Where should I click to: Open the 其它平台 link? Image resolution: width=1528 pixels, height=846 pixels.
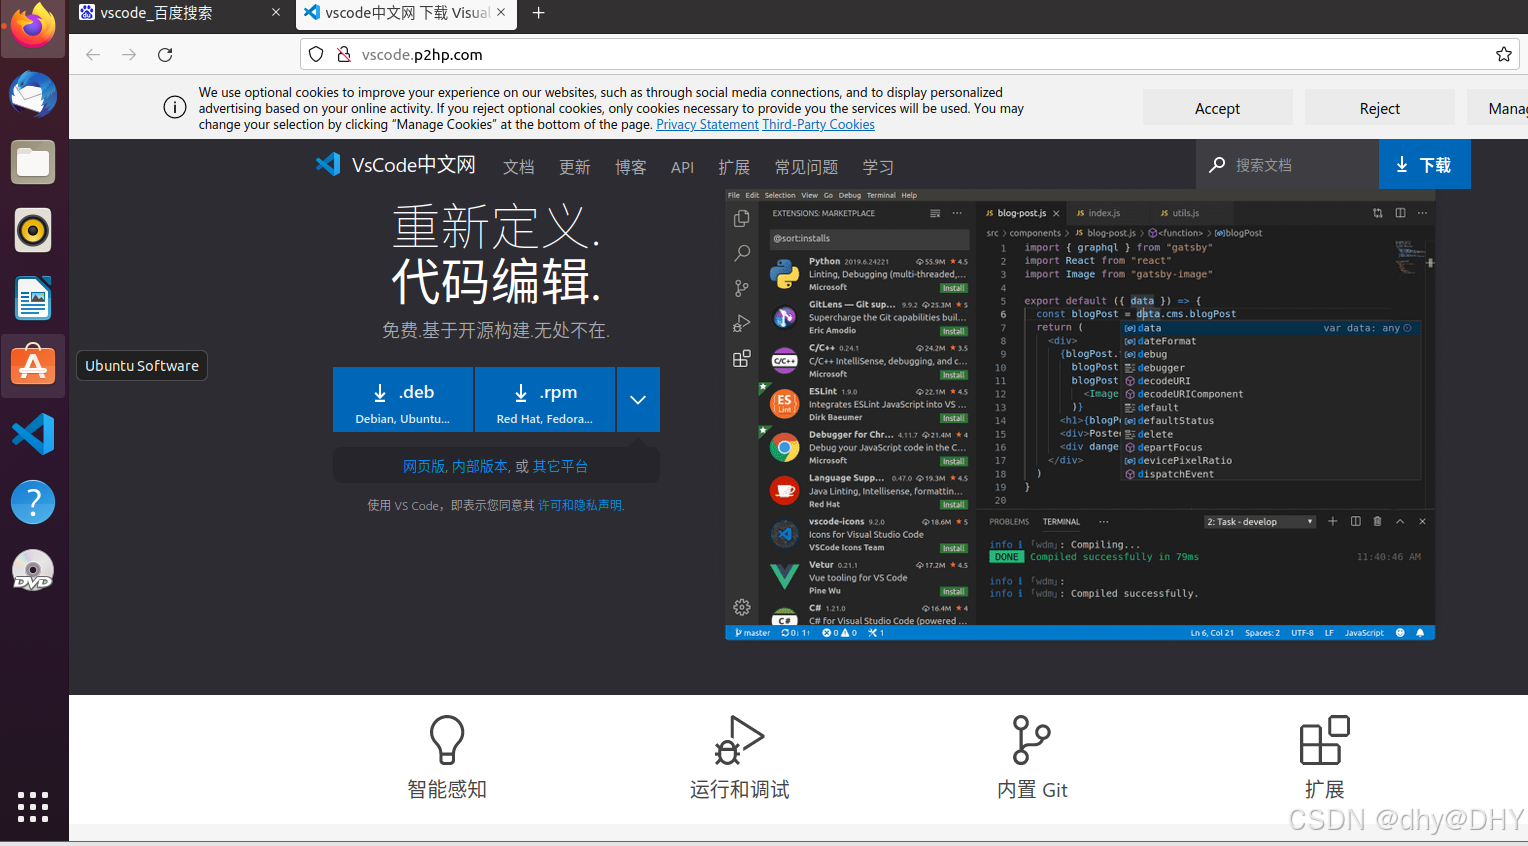coord(560,466)
